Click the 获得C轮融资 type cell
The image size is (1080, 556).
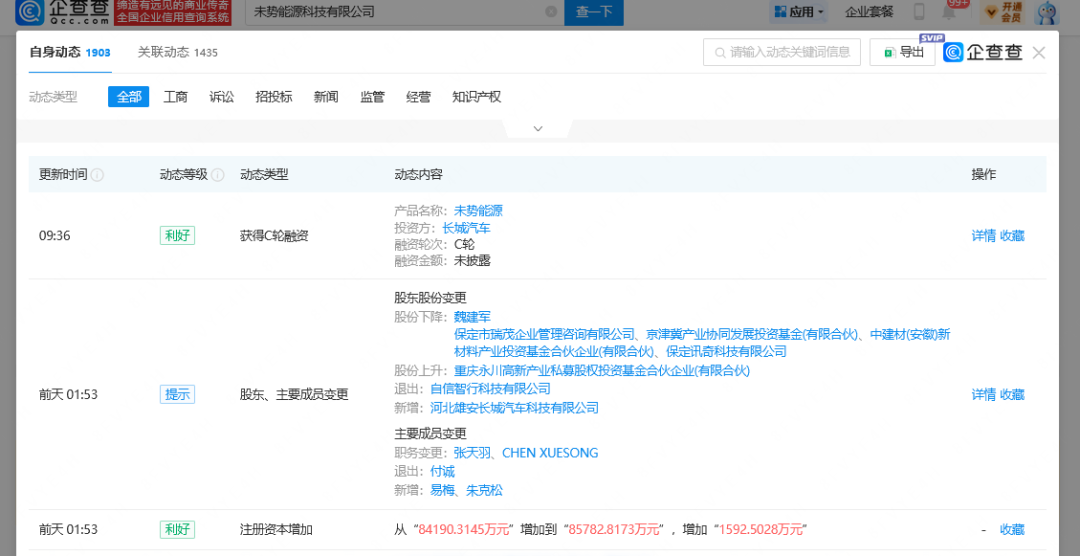coord(274,236)
